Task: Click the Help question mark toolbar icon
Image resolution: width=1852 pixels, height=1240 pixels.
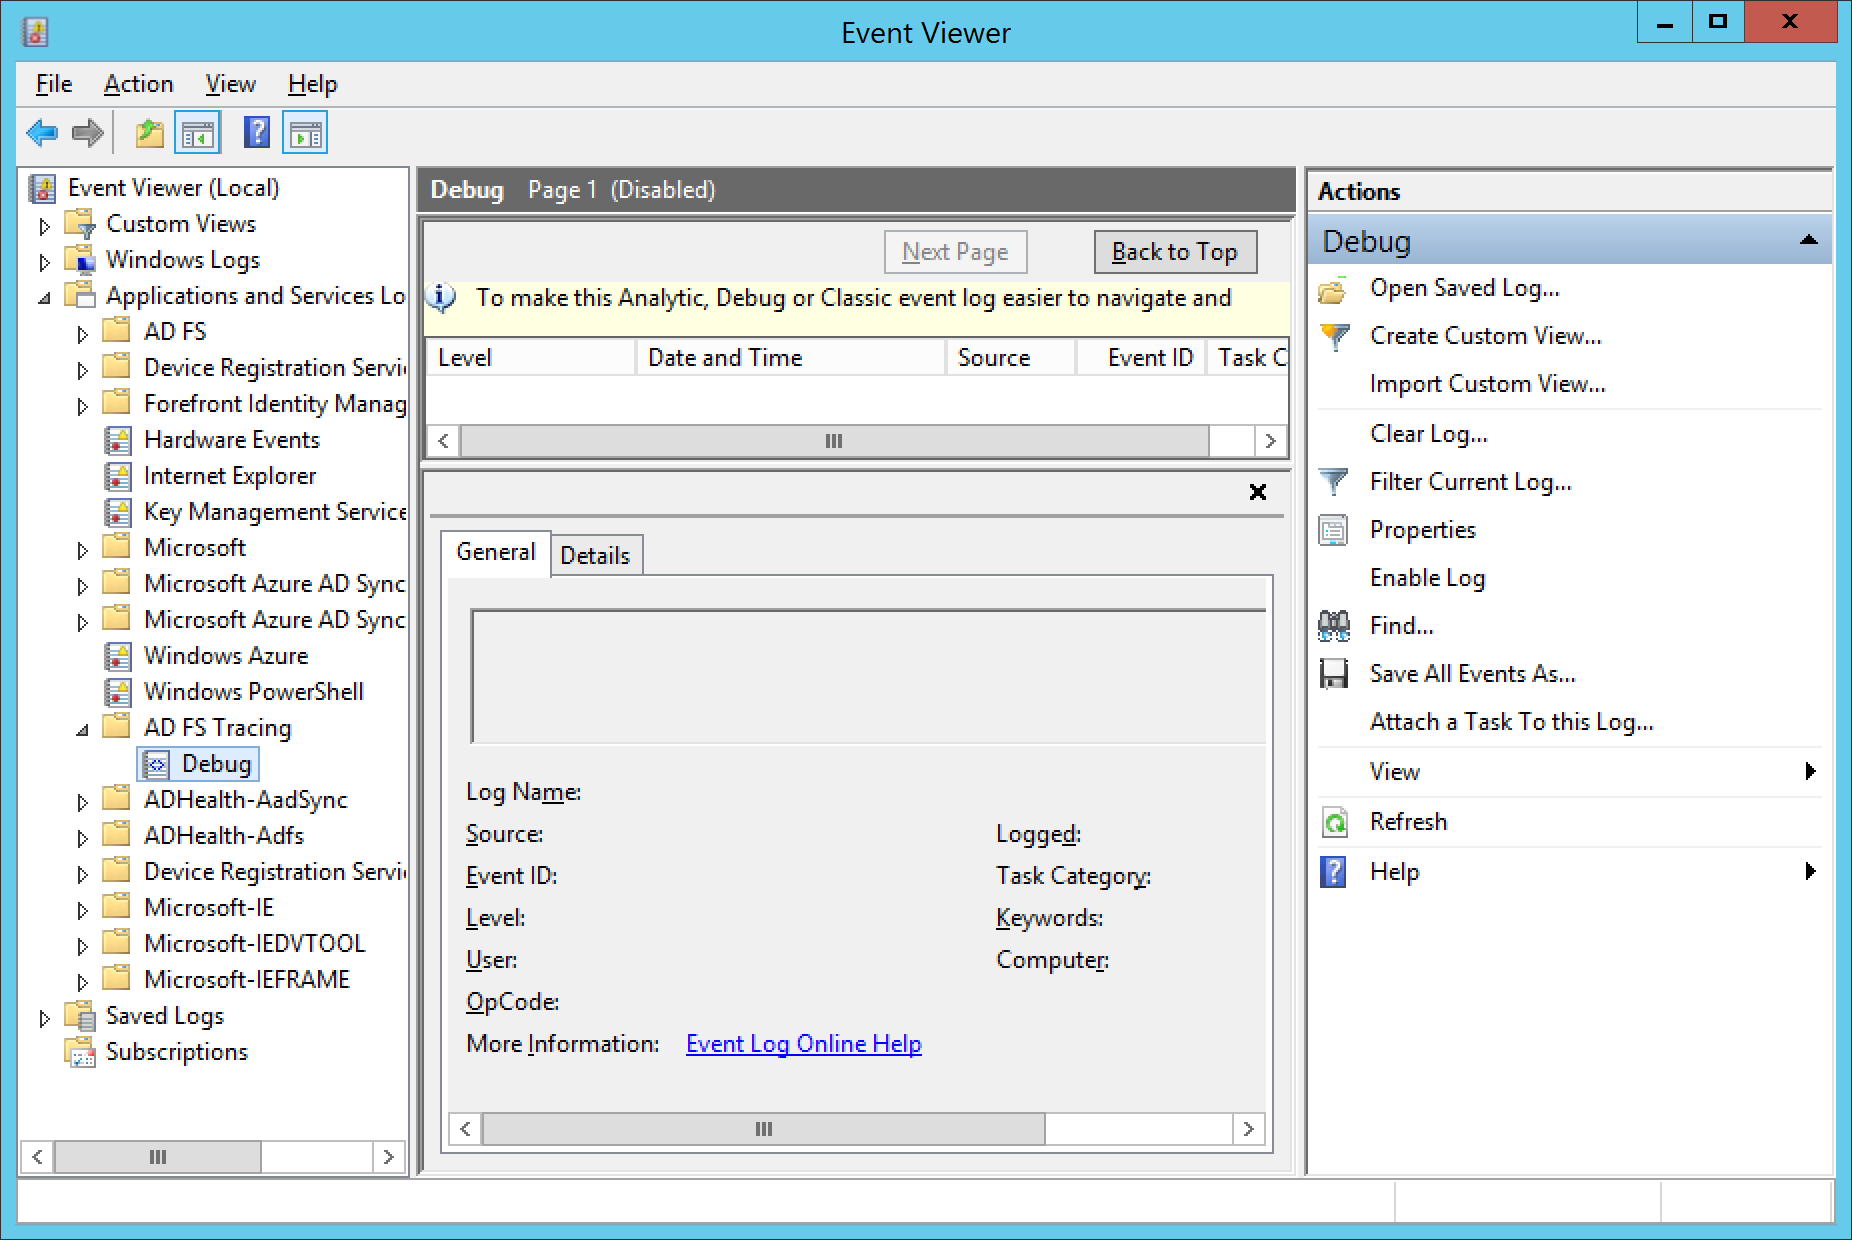Action: click(257, 133)
